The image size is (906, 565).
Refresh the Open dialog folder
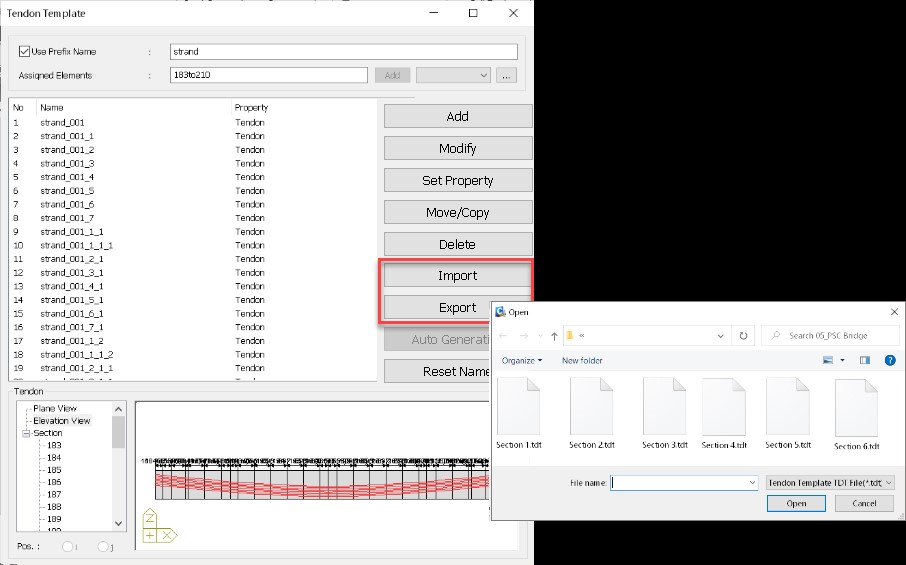pos(744,336)
